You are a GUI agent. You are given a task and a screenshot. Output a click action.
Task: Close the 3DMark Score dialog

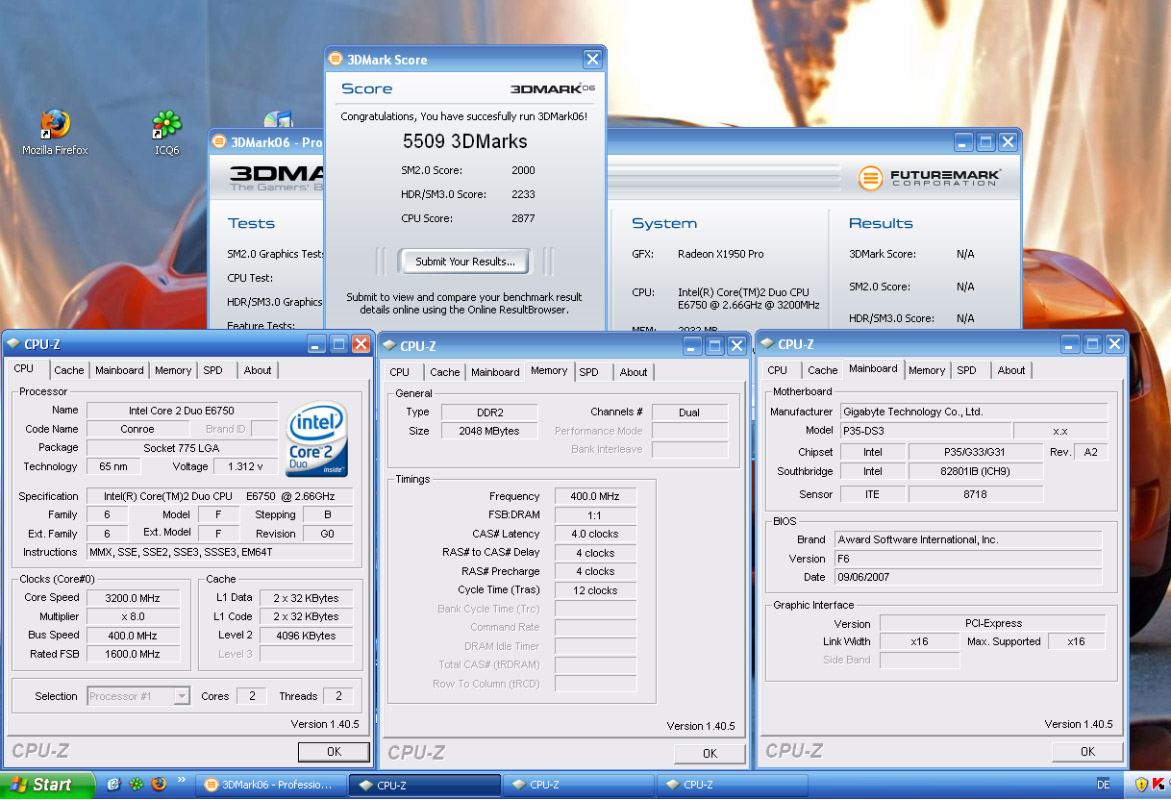tap(592, 59)
